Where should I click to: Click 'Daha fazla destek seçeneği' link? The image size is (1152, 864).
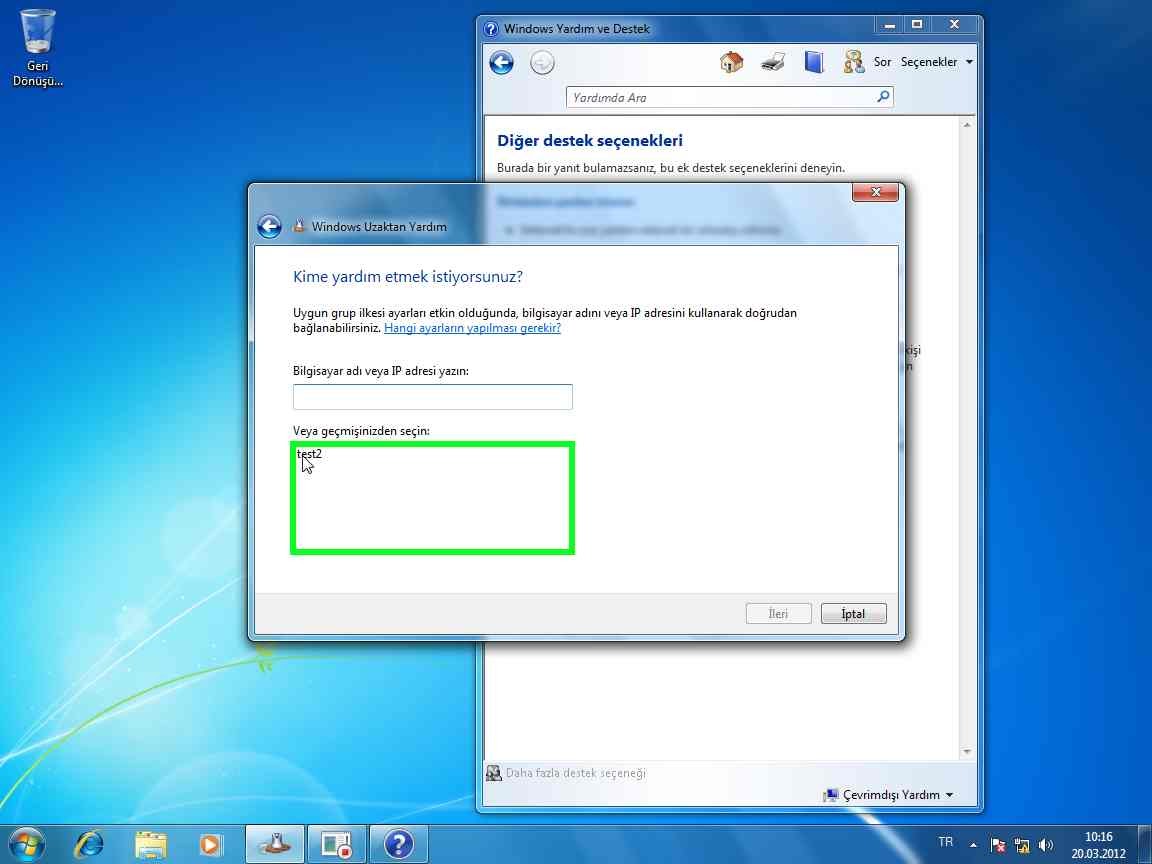tap(575, 773)
